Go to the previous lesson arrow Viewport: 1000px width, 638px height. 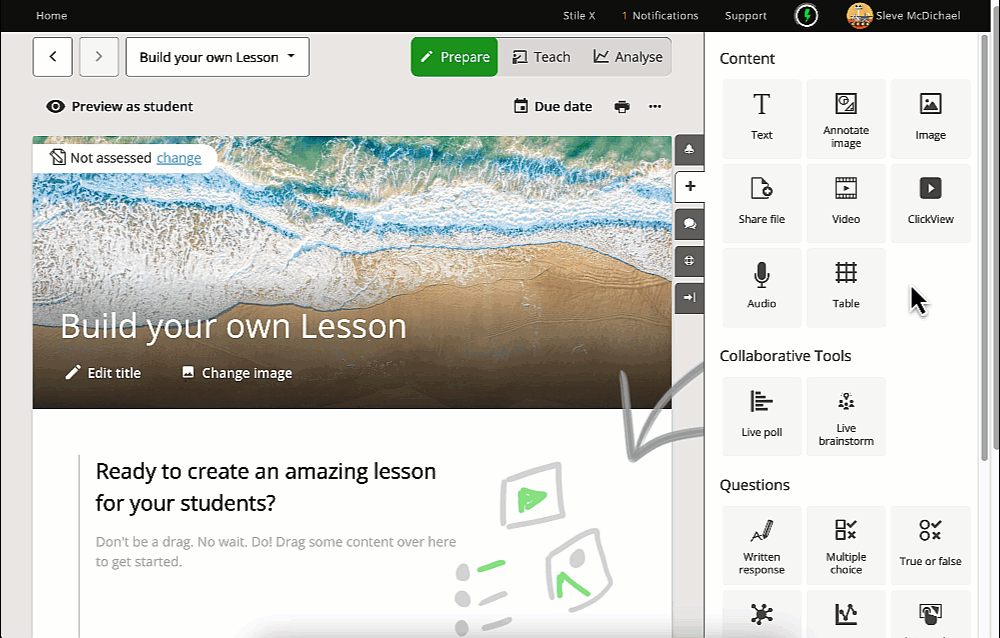pos(53,57)
